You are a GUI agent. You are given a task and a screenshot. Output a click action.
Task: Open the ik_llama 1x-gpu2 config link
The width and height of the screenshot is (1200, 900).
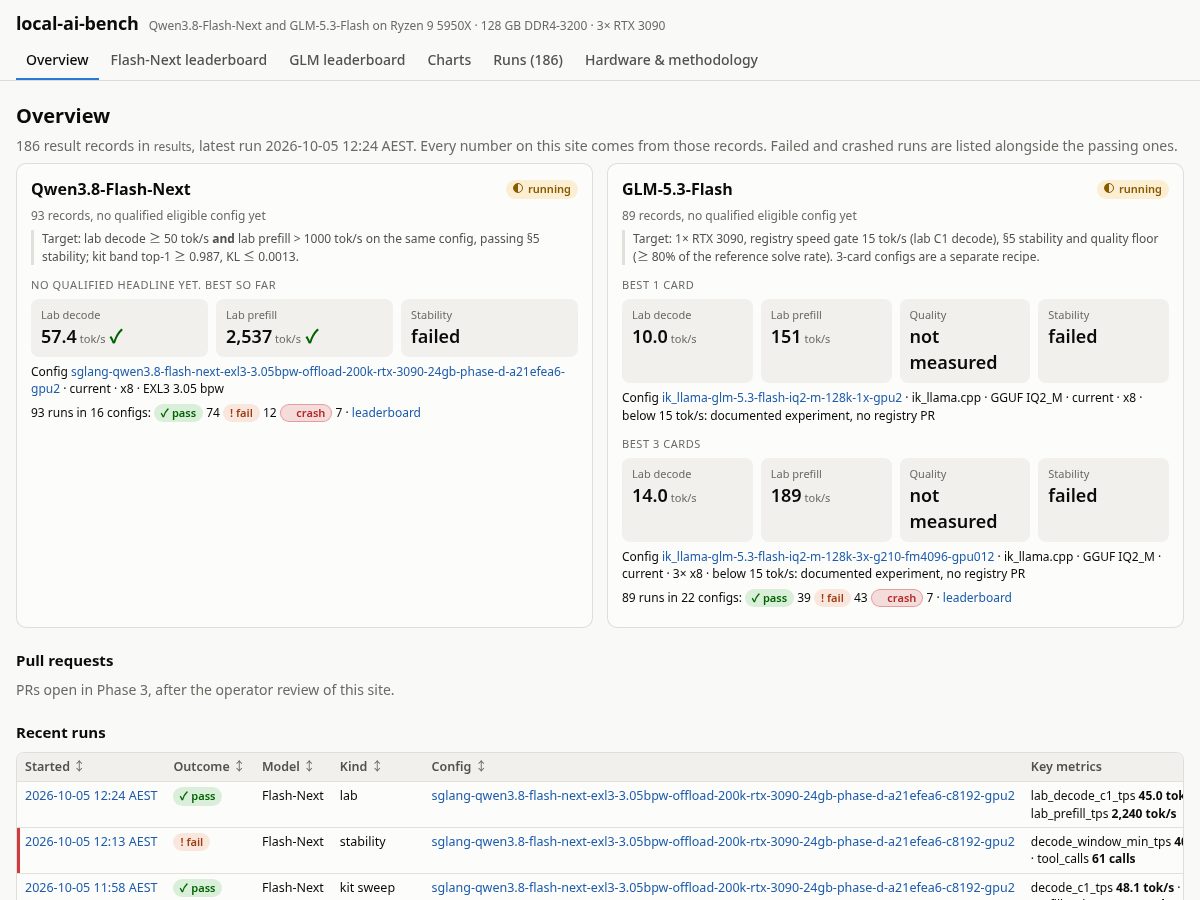coord(782,398)
